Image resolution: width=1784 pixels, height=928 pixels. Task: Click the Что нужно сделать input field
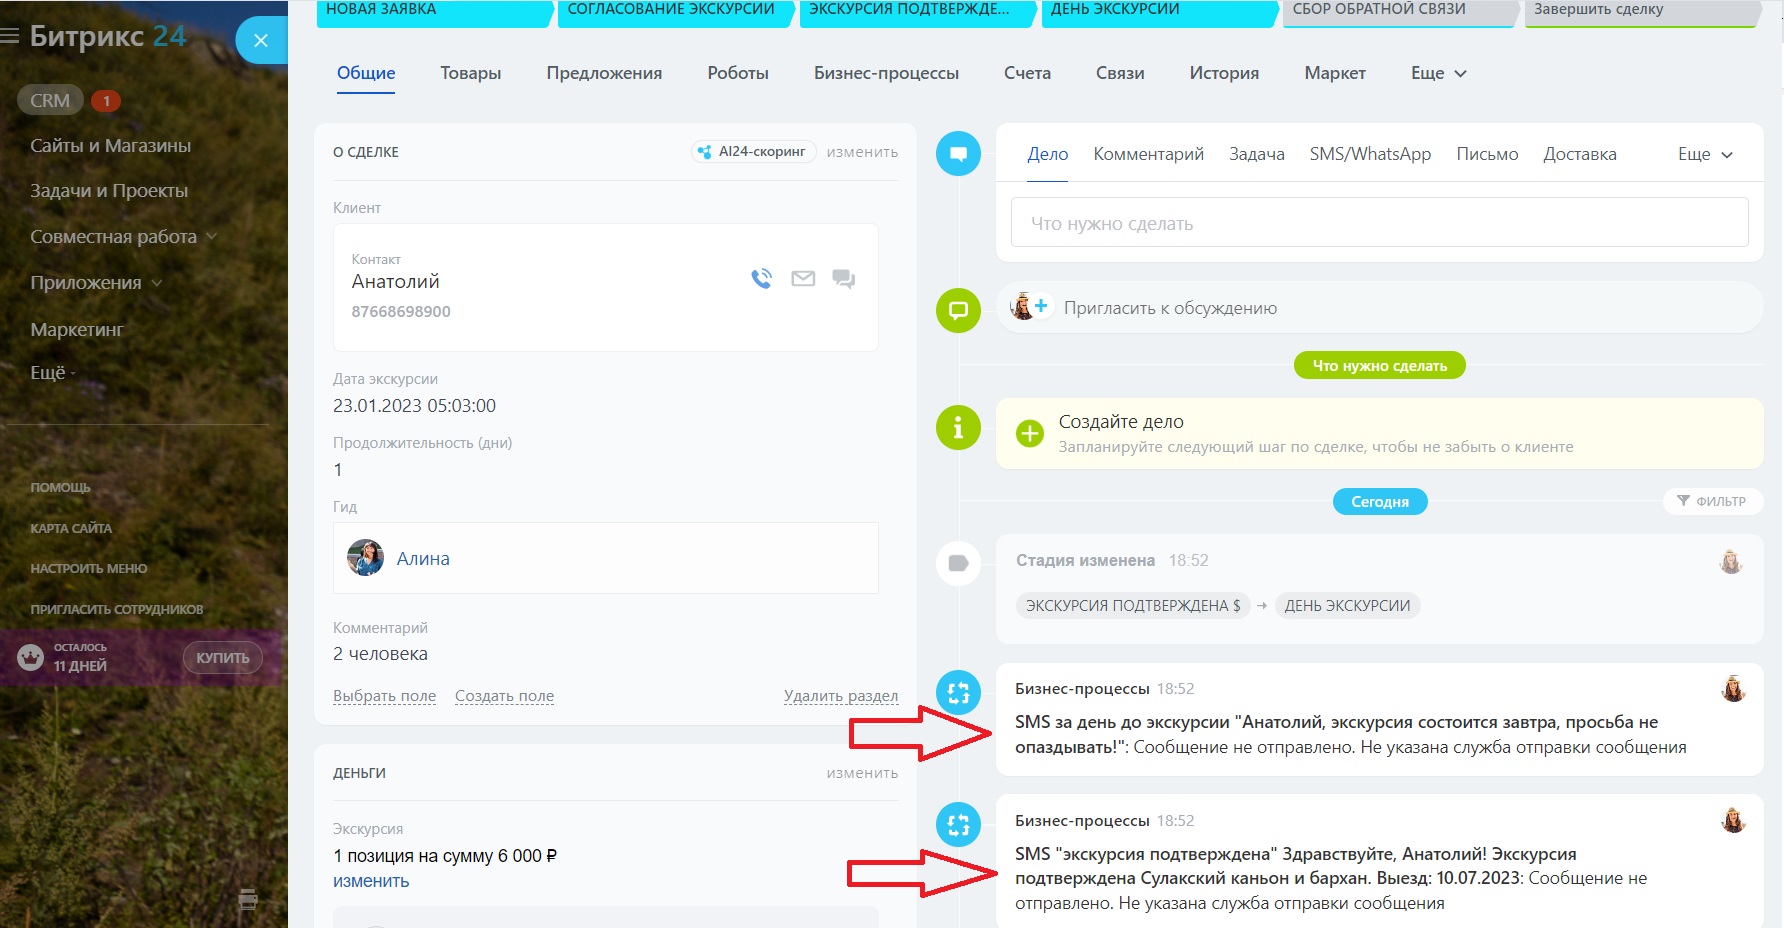pos(1379,223)
